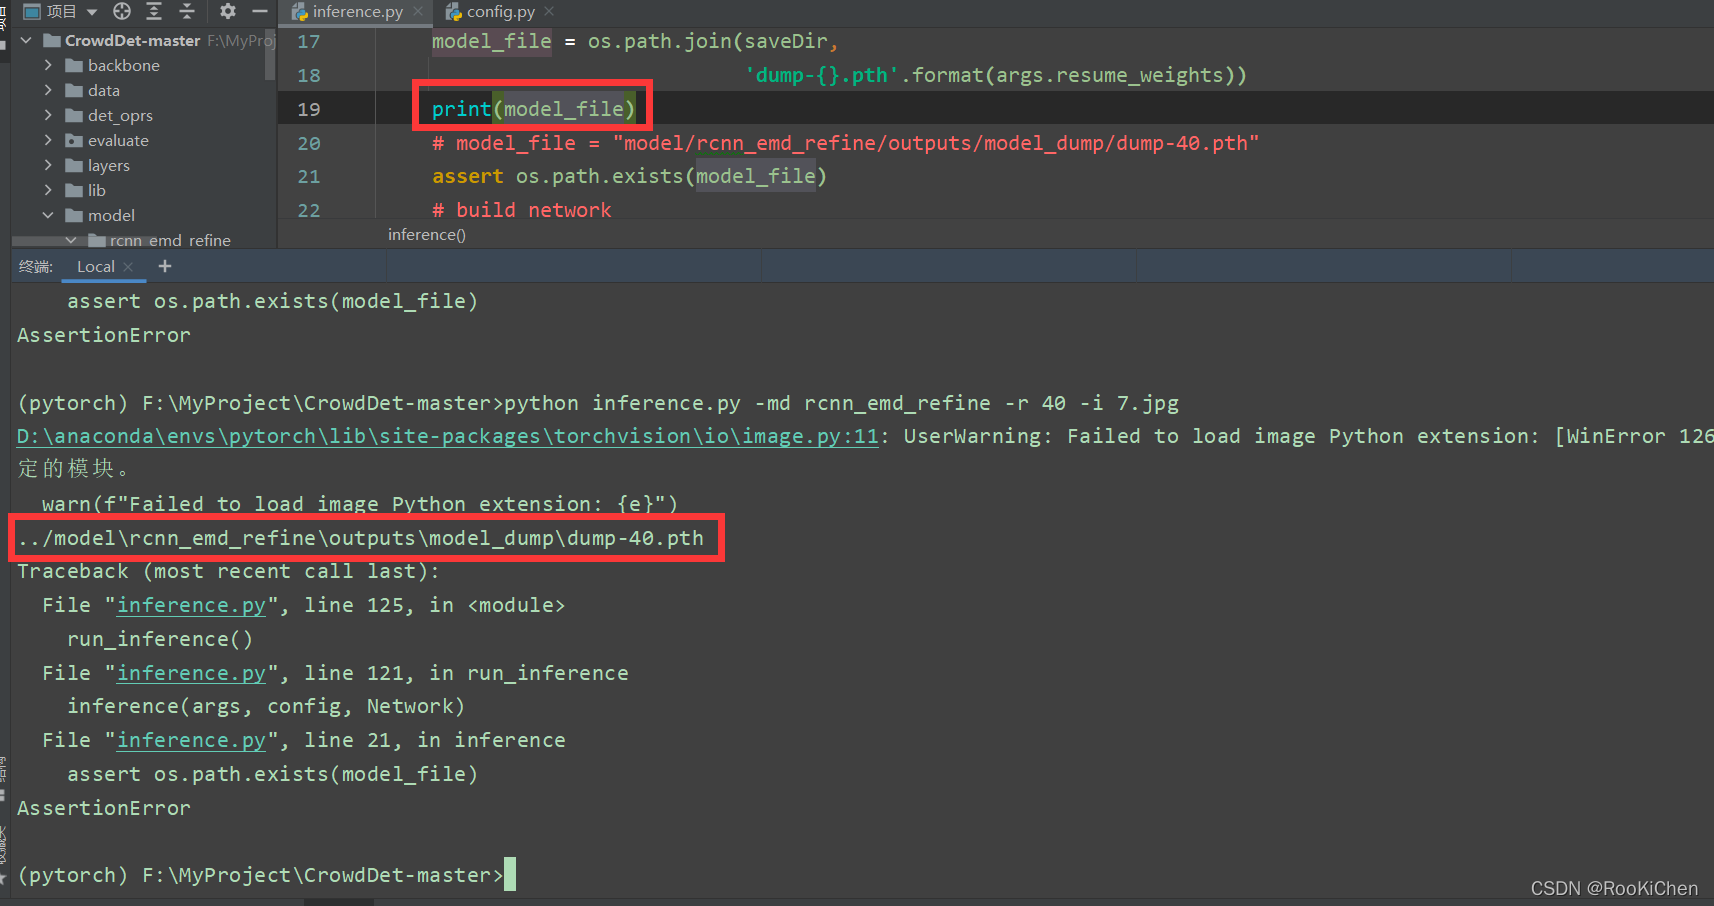This screenshot has height=906, width=1714.
Task: Switch to the inference.py editor tab
Action: click(357, 12)
